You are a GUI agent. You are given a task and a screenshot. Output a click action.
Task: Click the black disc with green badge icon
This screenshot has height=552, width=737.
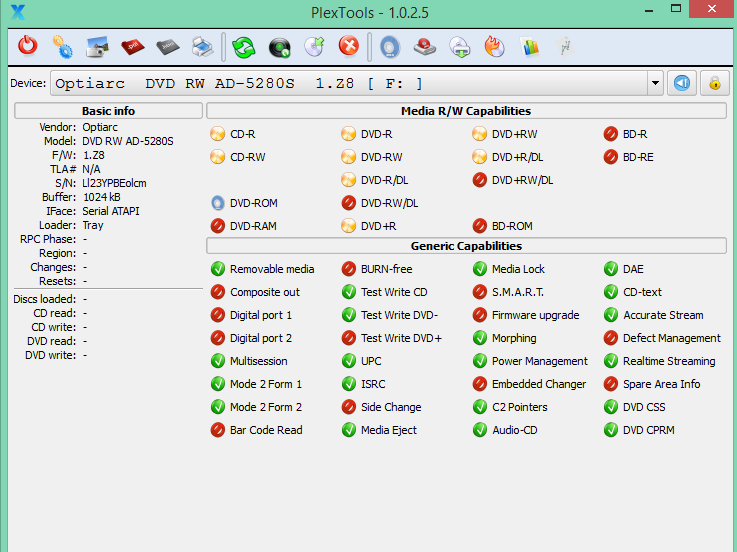(280, 47)
